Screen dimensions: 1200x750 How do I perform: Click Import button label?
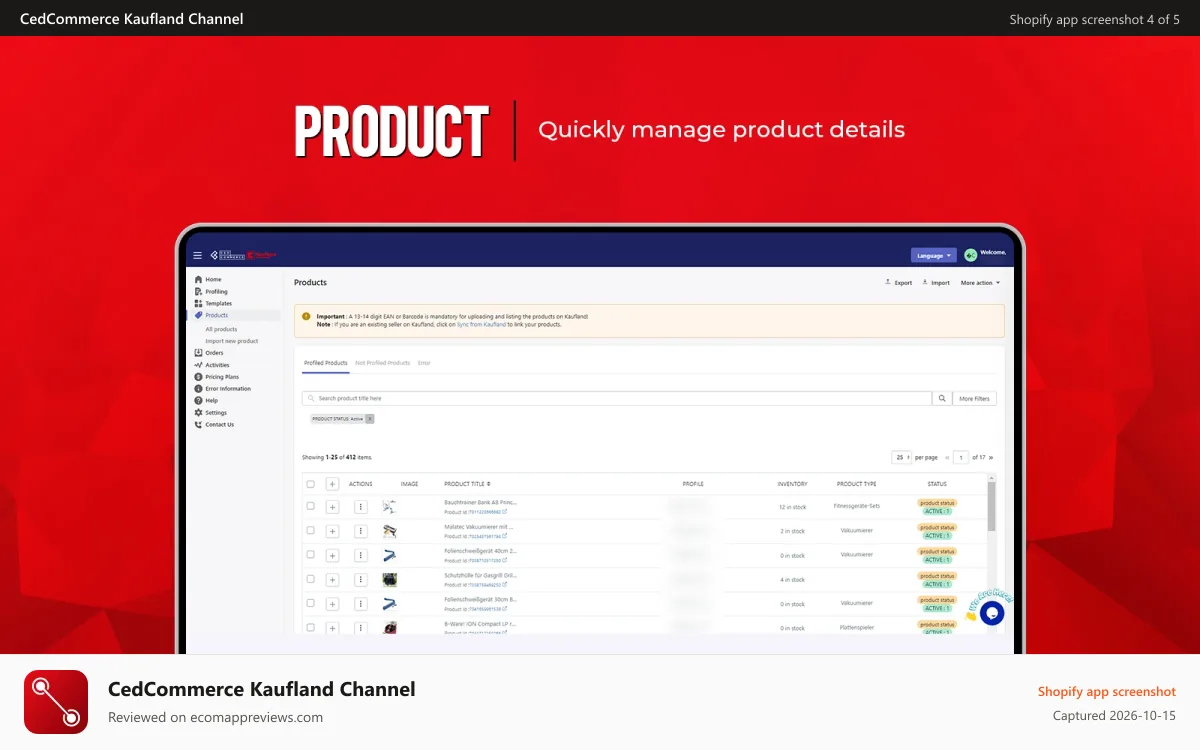click(x=940, y=283)
